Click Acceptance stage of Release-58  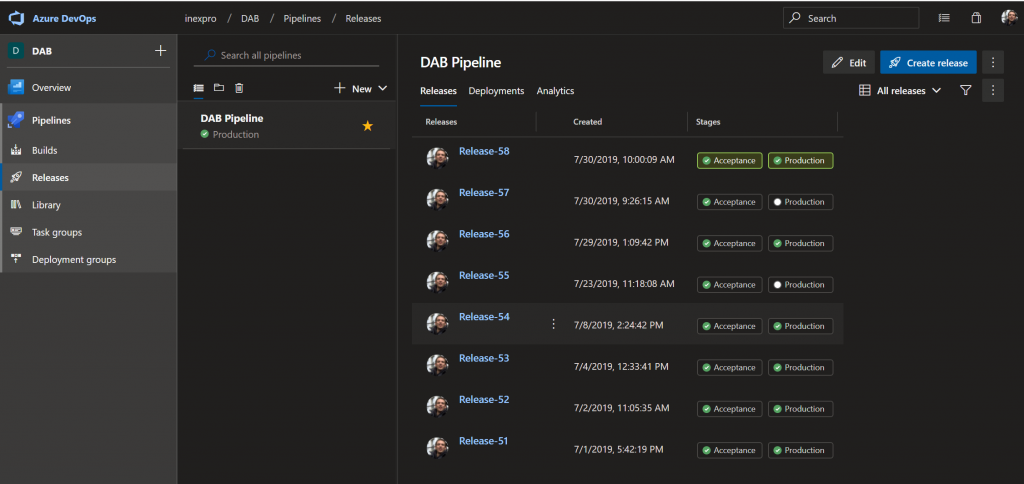click(729, 161)
